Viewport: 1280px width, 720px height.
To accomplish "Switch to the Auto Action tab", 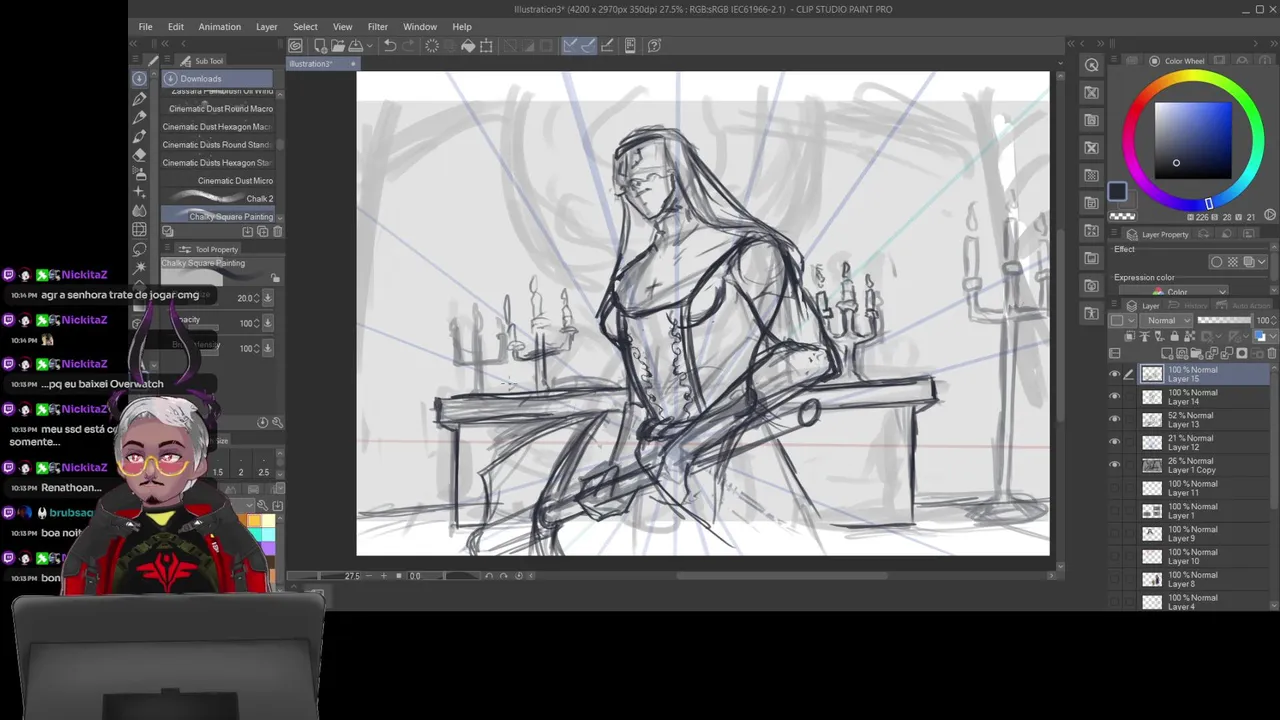I will point(1242,305).
